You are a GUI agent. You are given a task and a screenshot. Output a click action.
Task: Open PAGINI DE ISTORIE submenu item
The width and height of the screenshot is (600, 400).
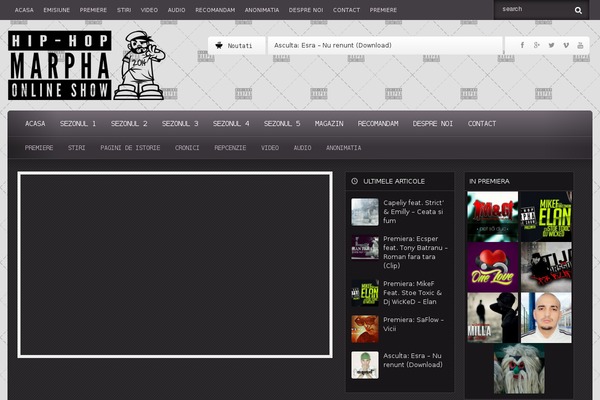tap(130, 148)
